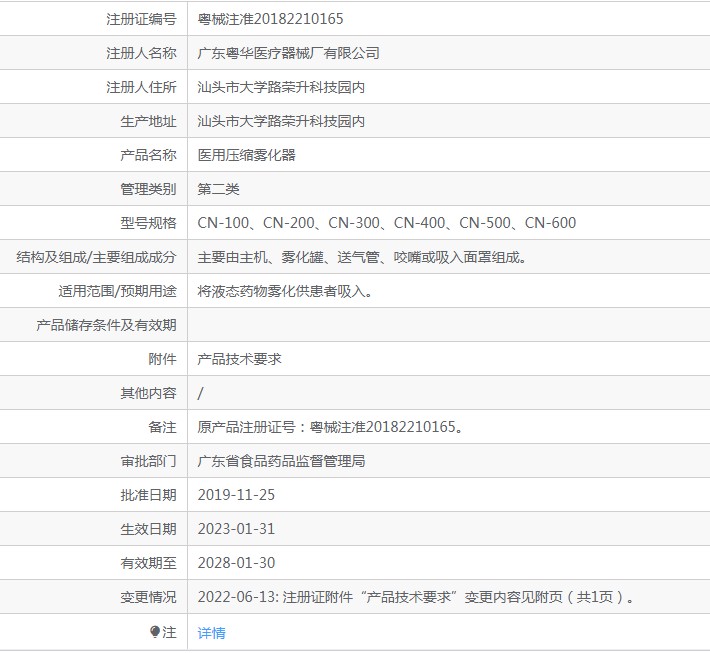
Task: Click address value in 生产地址 row
Action: click(x=281, y=121)
